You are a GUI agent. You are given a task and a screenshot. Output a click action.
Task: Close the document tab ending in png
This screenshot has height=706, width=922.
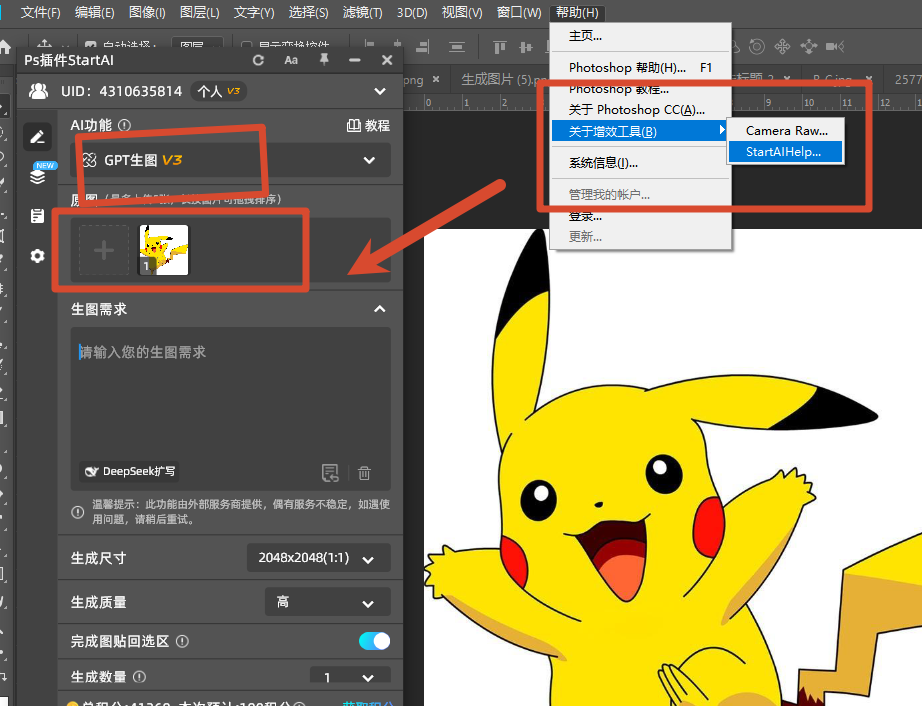coord(436,79)
